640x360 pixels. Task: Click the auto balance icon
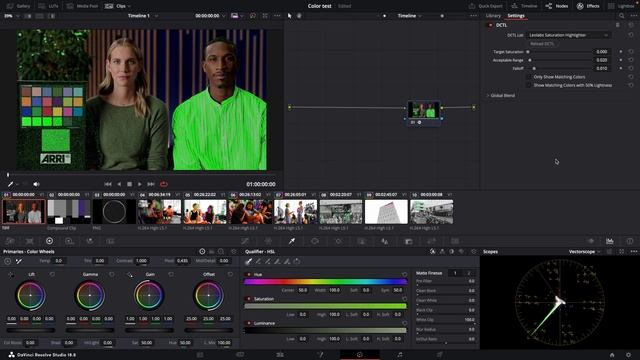tap(7, 261)
